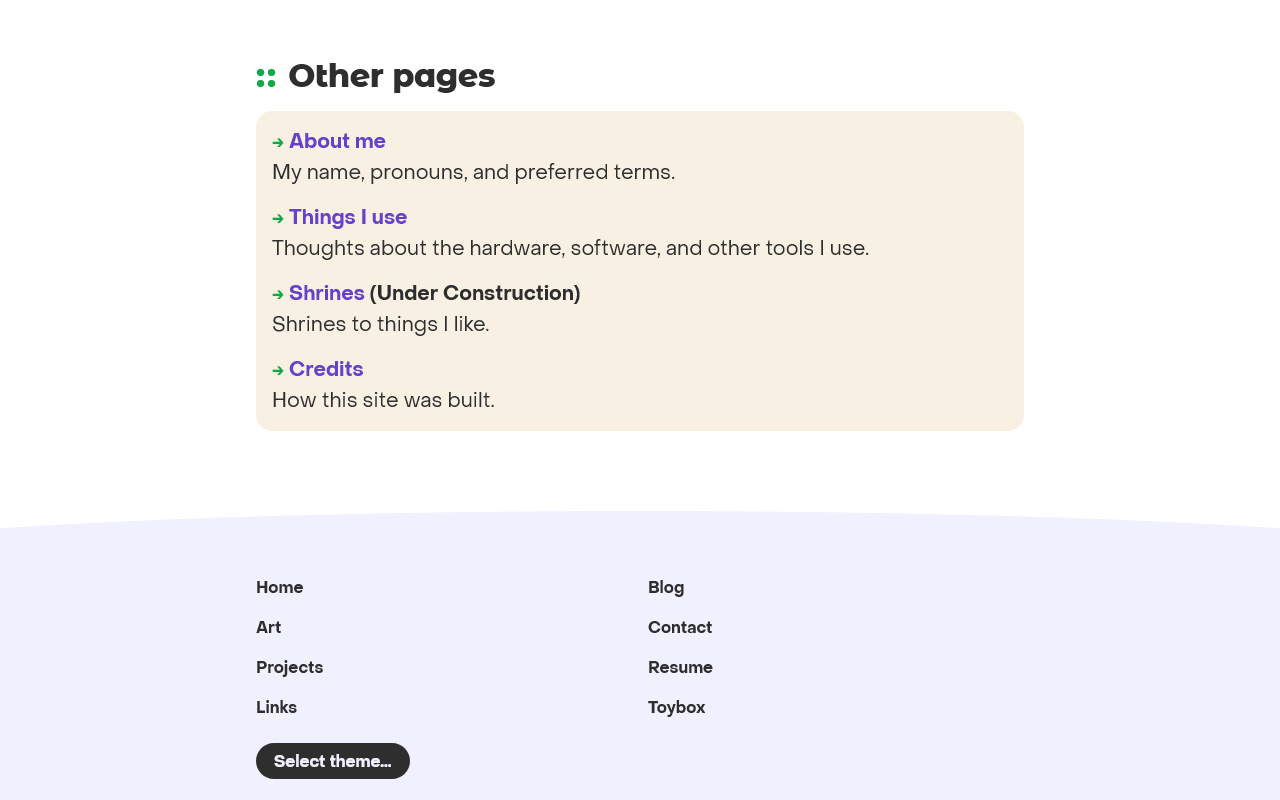Open Projects footer link

coord(290,667)
